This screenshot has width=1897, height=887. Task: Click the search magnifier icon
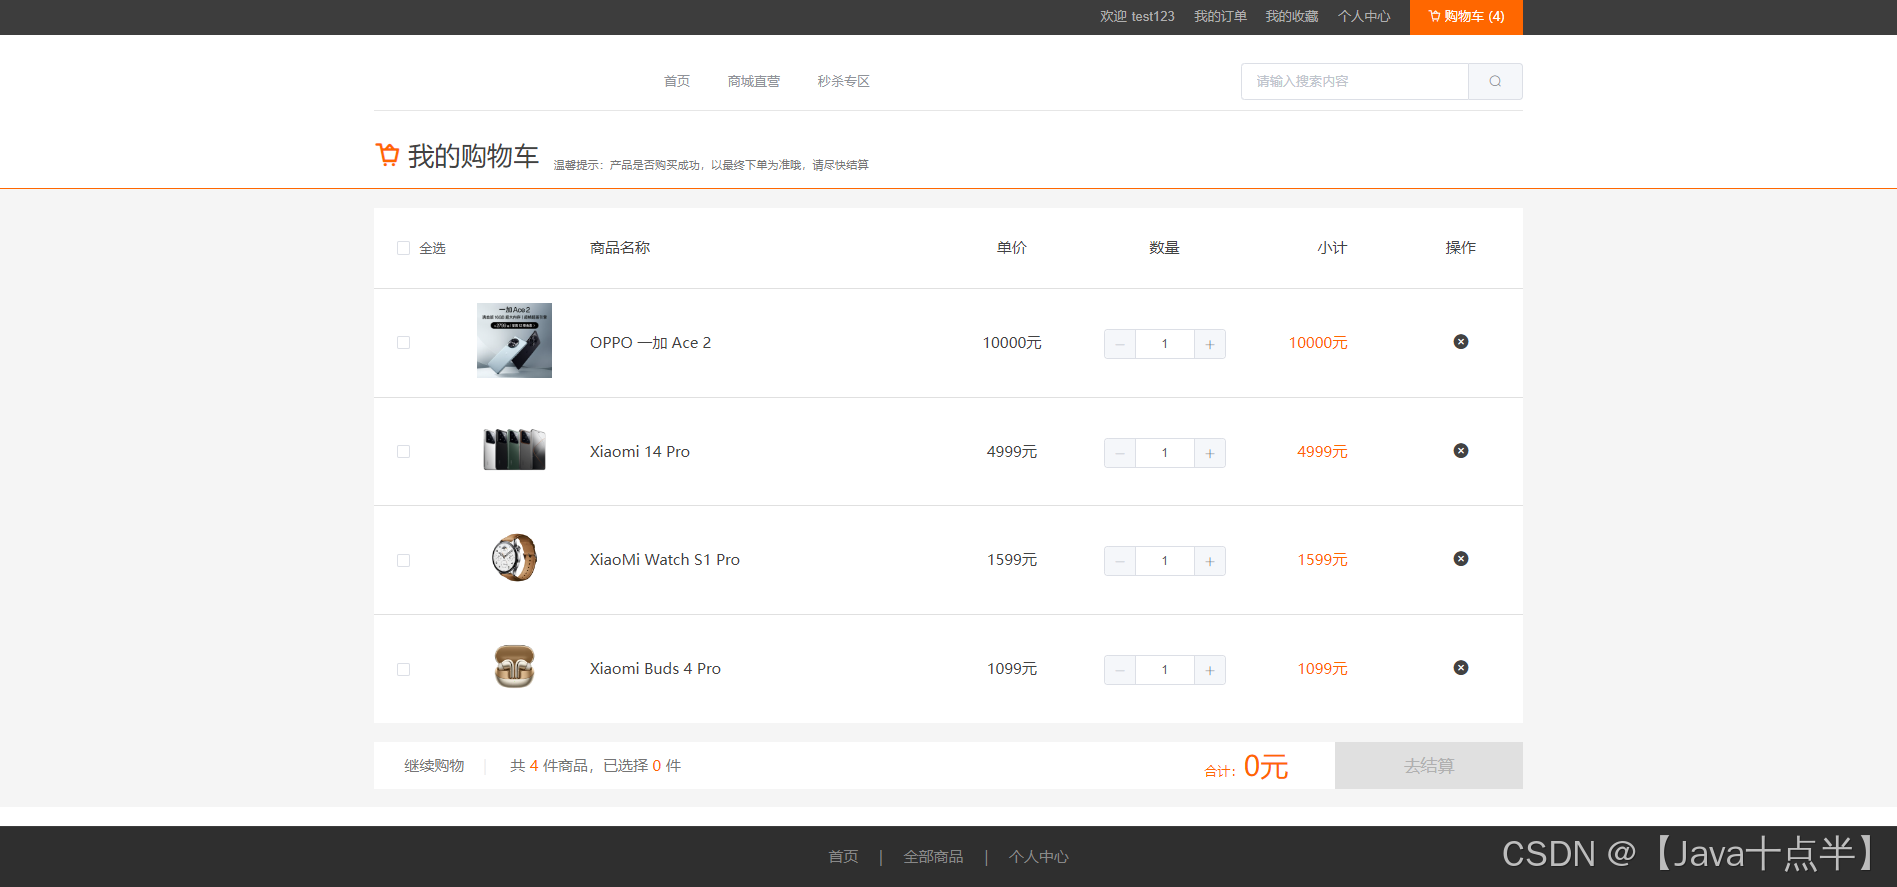coord(1495,81)
